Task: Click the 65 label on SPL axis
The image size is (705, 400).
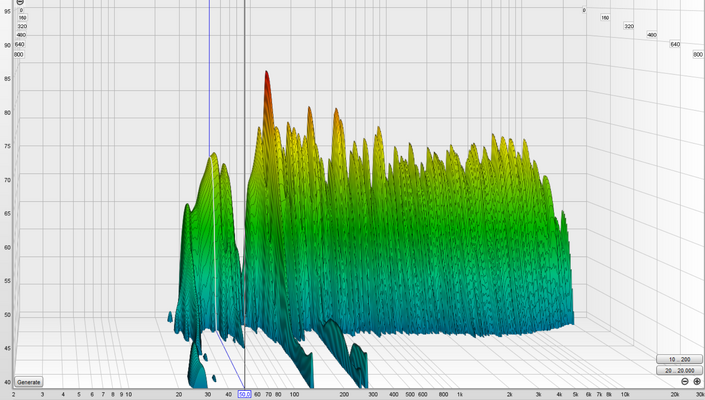Action: point(7,213)
